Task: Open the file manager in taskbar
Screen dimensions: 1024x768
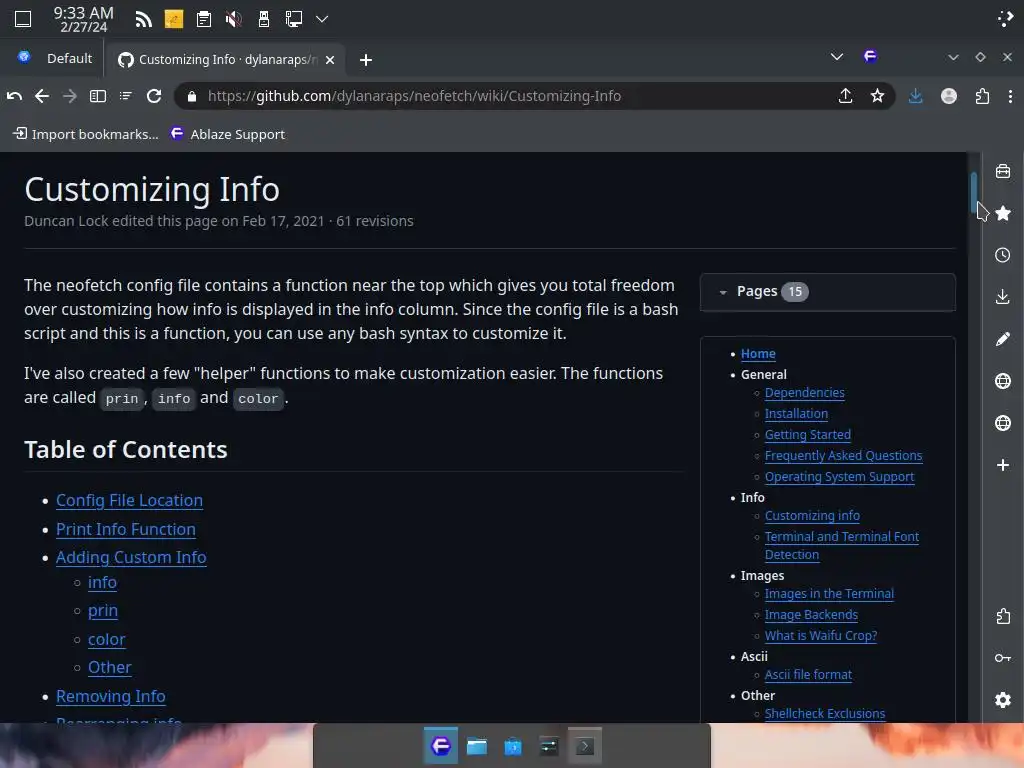Action: click(477, 746)
